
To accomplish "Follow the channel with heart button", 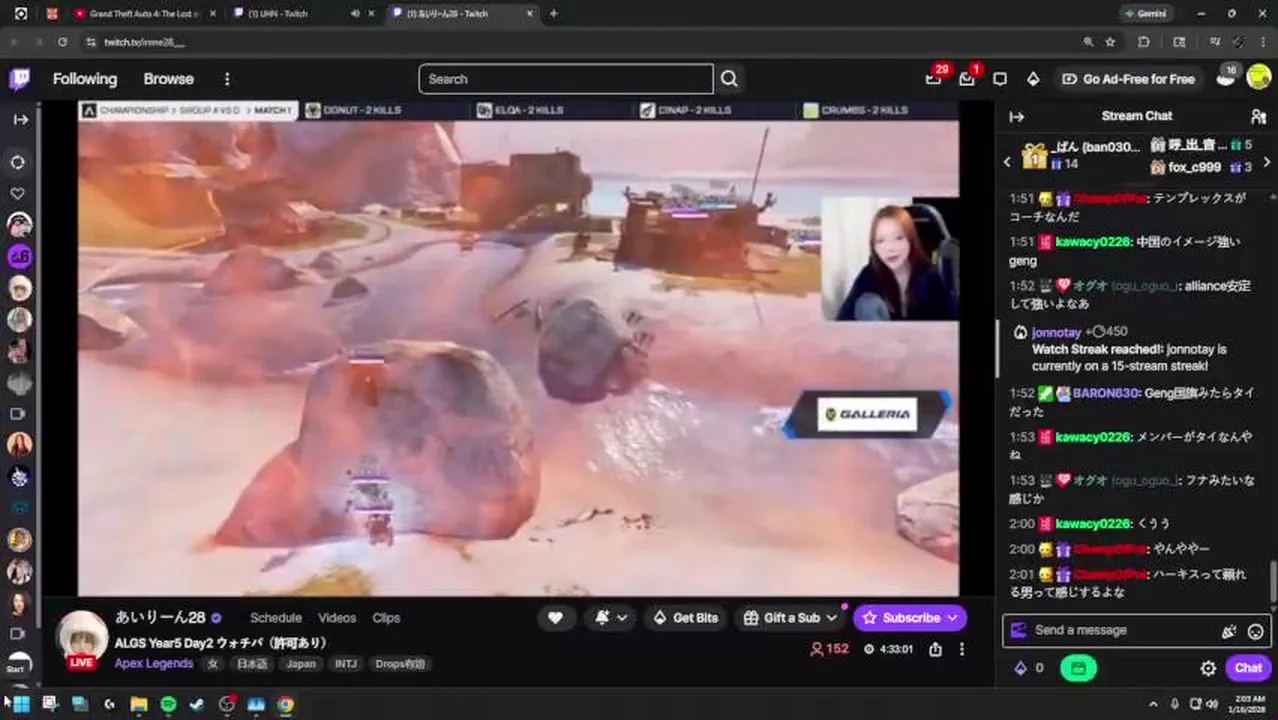I will point(555,618).
